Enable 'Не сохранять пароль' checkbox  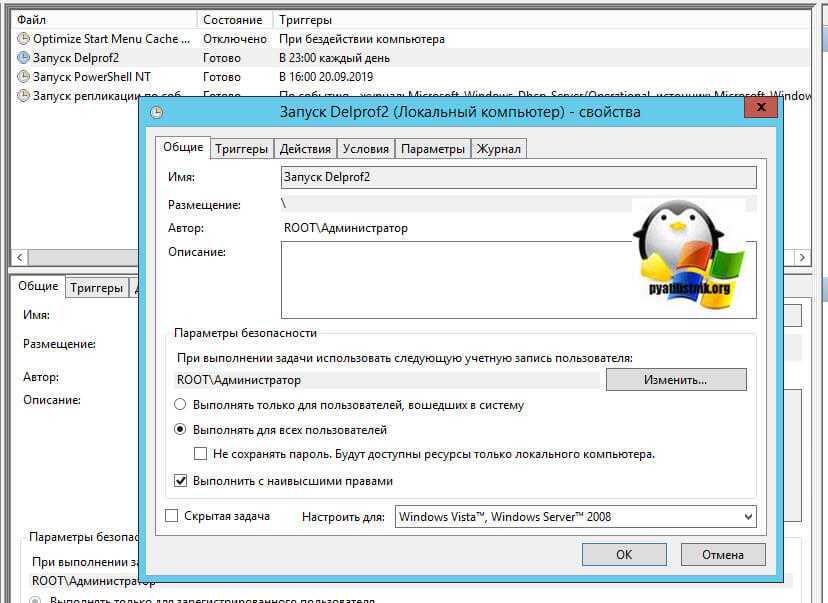[200, 454]
